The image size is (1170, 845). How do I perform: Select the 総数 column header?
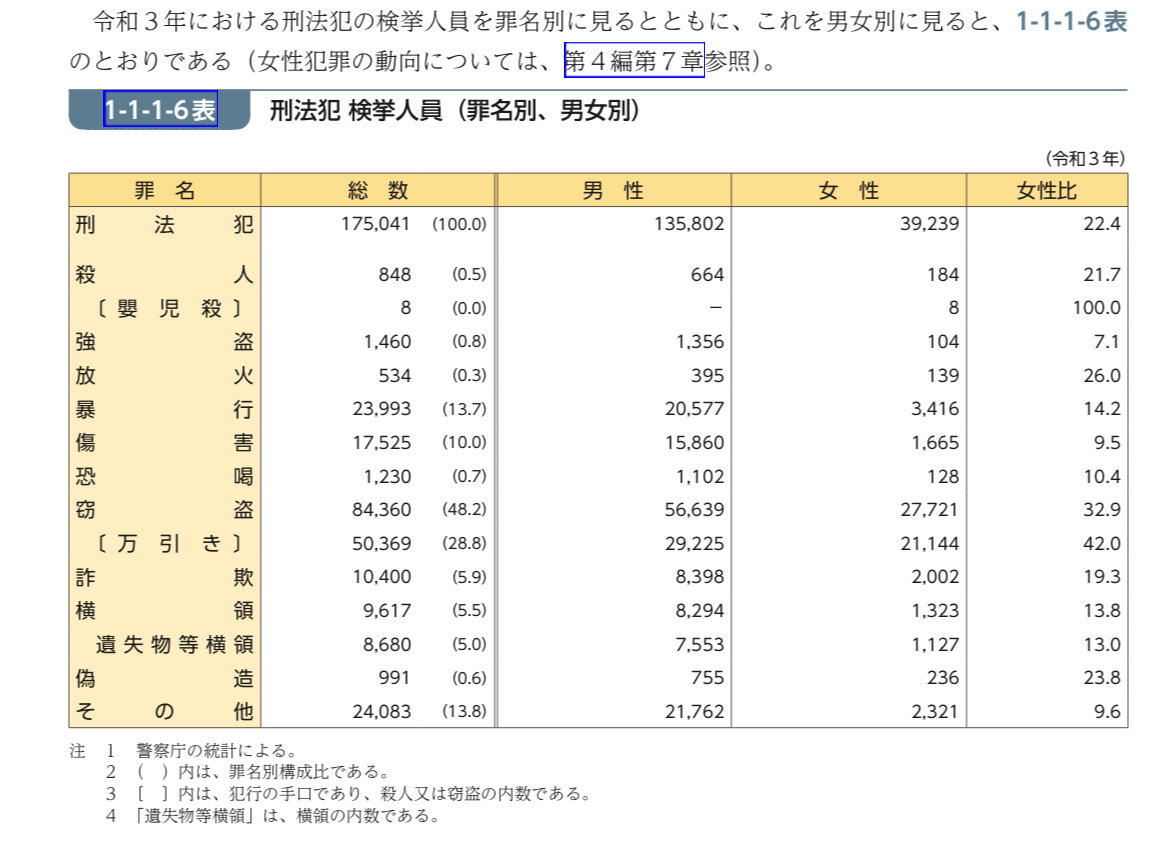(378, 190)
